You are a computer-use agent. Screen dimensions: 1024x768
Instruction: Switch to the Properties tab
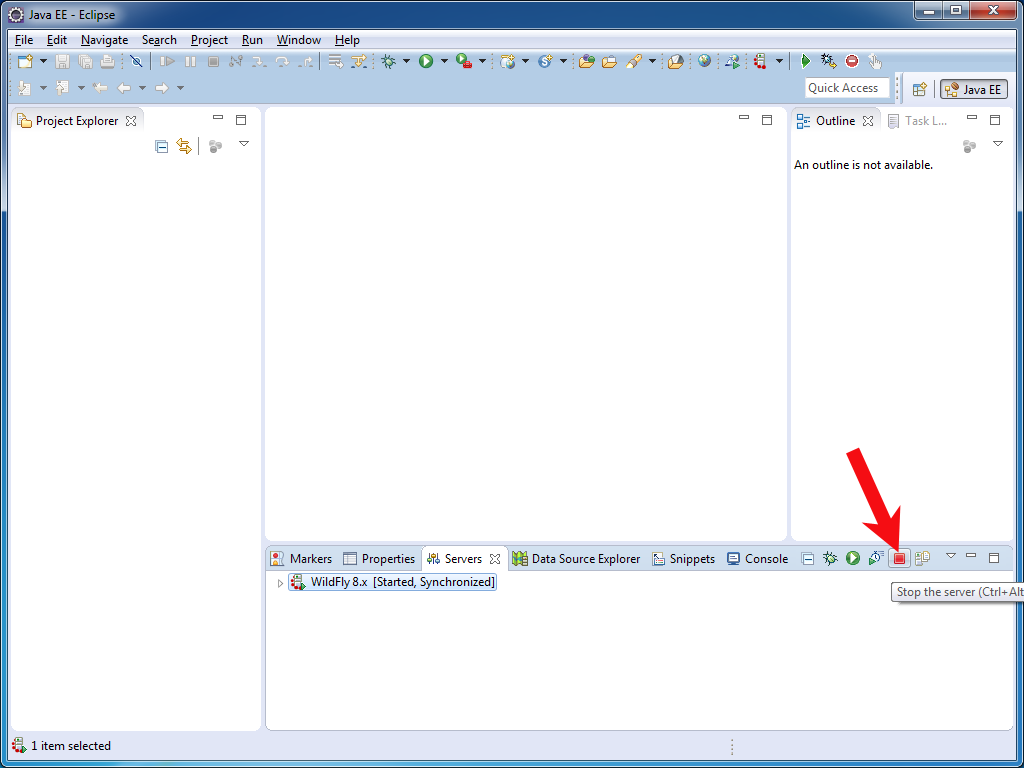379,559
